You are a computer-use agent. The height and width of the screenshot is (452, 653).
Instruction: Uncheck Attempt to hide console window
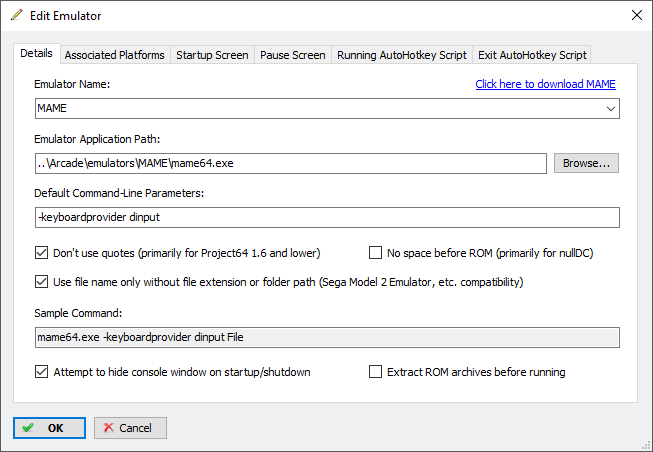click(41, 372)
